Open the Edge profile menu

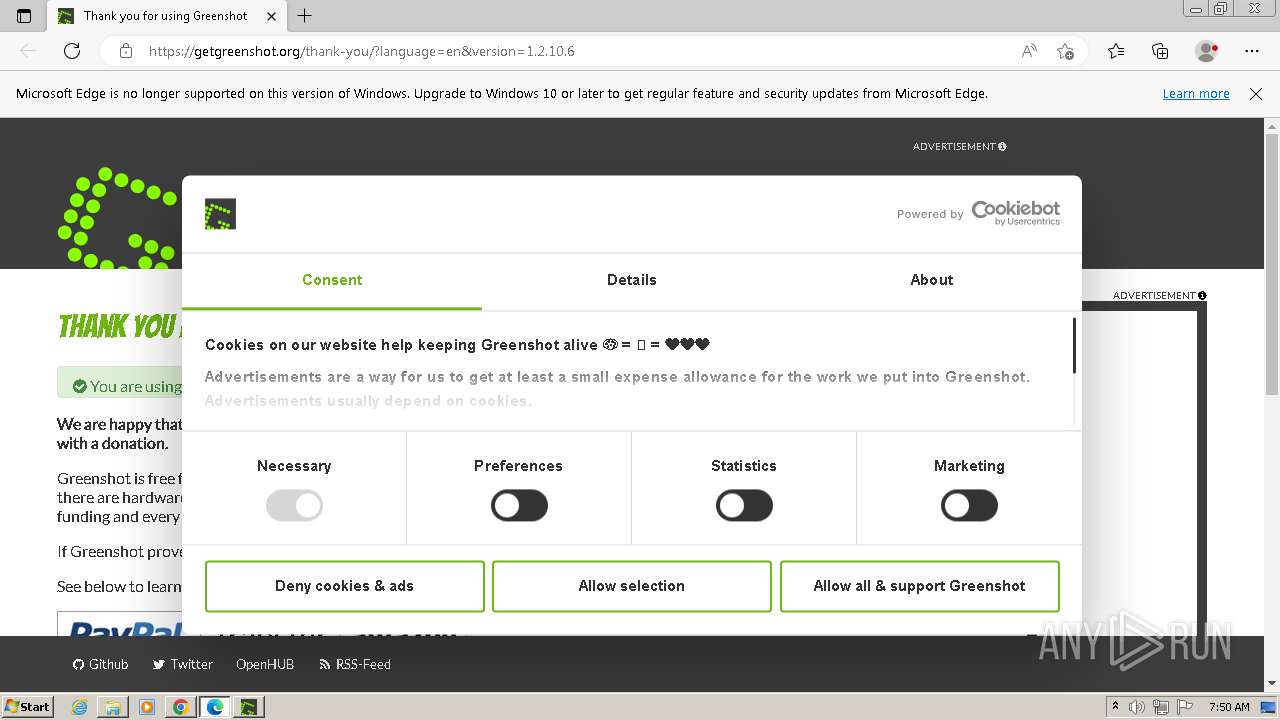coord(1206,51)
